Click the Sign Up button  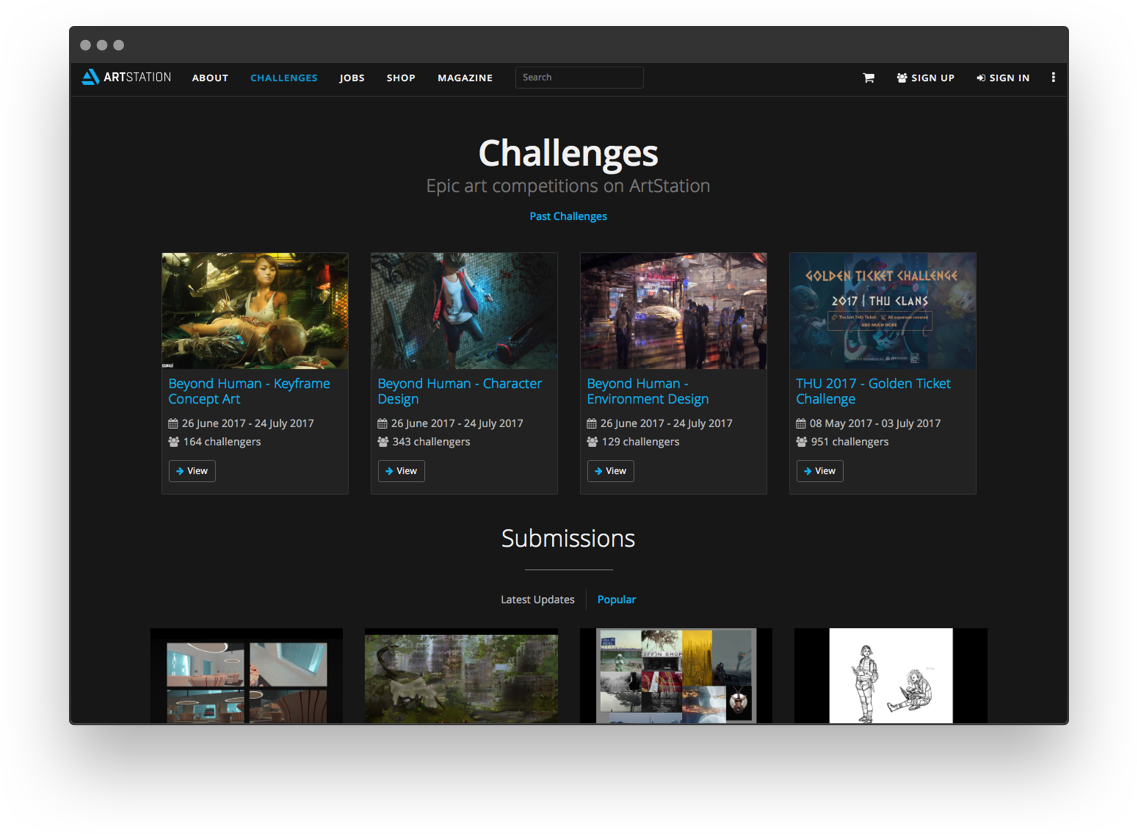pyautogui.click(x=925, y=78)
